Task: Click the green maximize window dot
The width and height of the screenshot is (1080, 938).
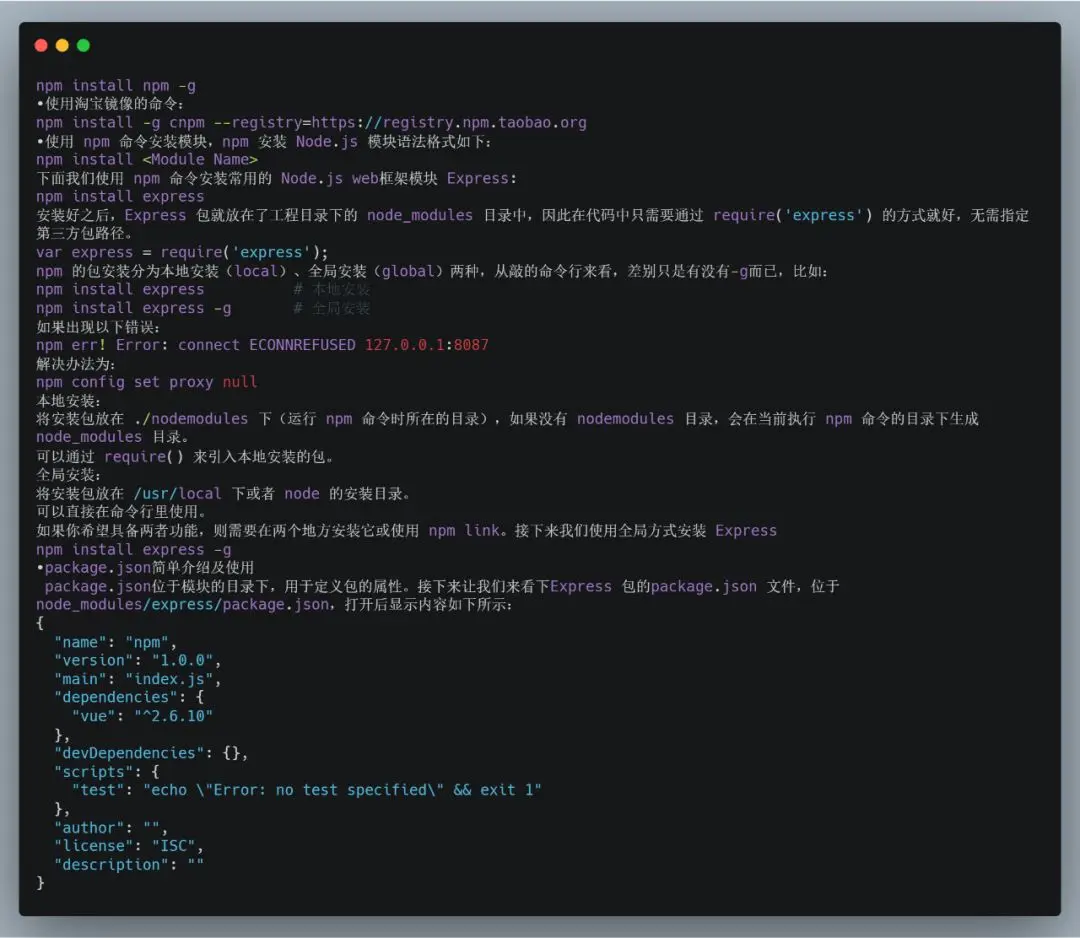Action: click(x=83, y=45)
